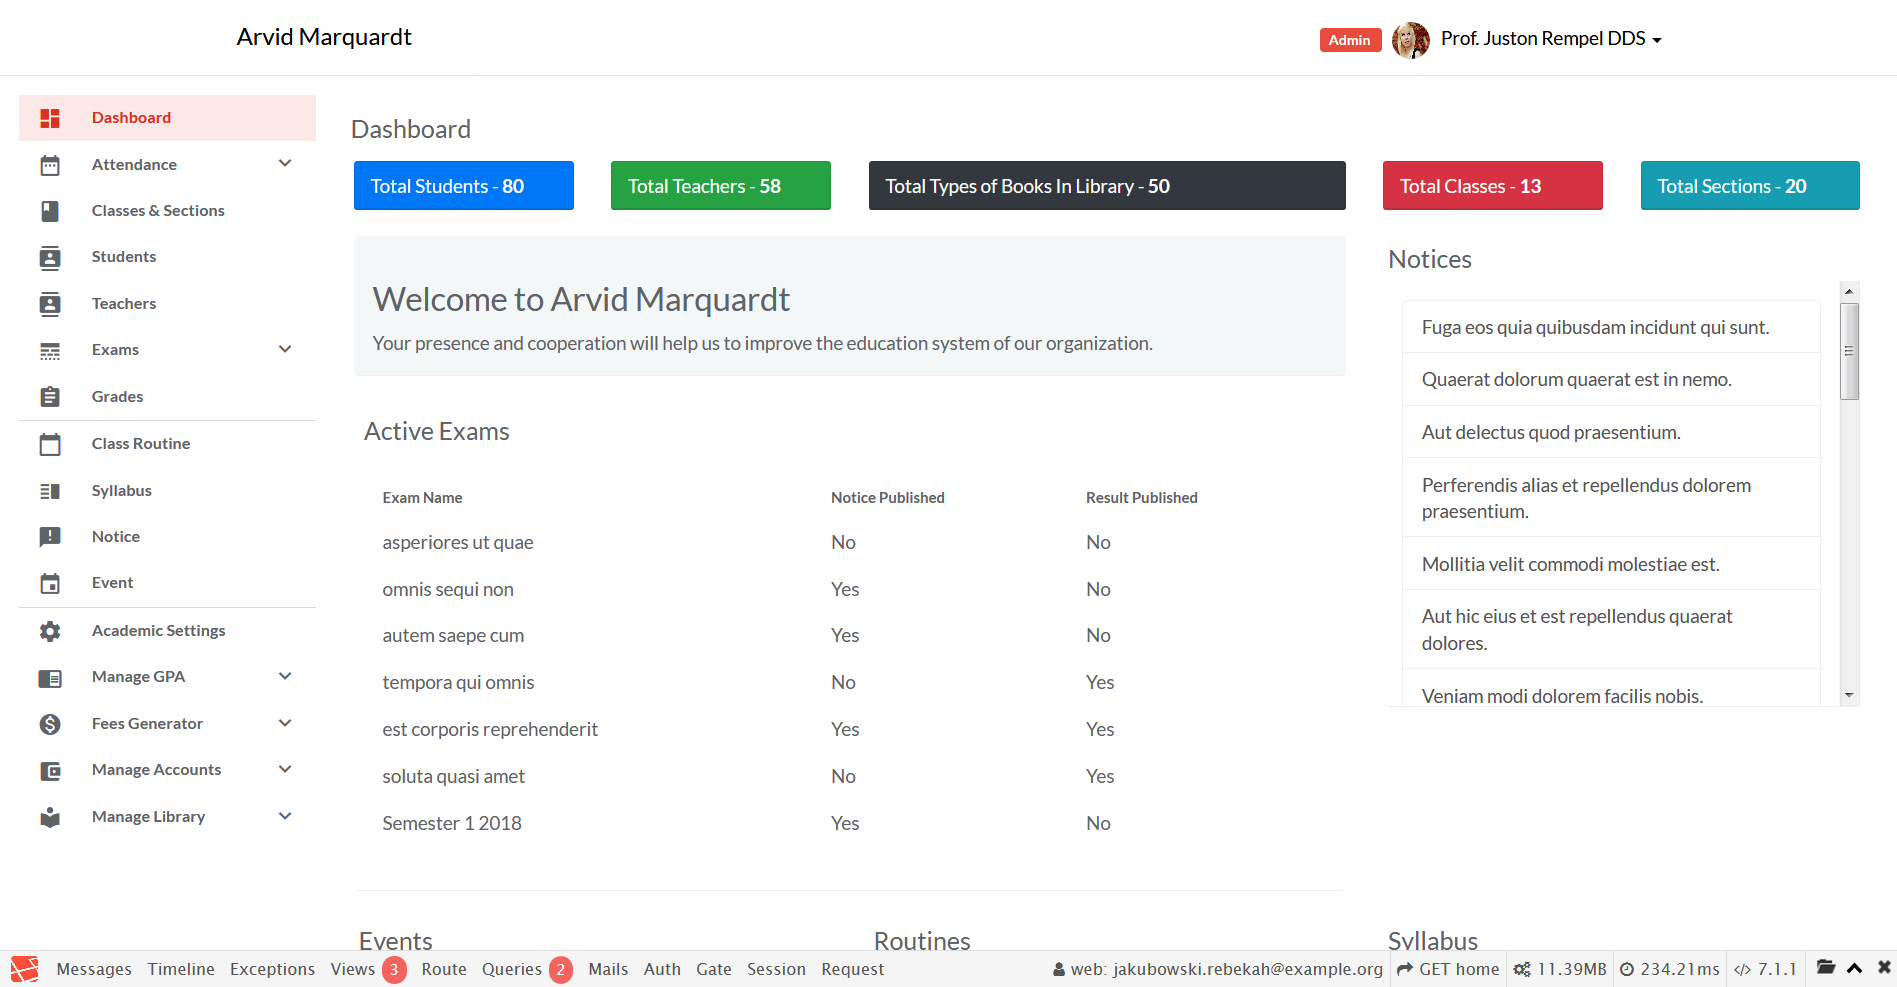The height and width of the screenshot is (987, 1897).
Task: Click the Students ID card icon
Action: click(x=50, y=258)
